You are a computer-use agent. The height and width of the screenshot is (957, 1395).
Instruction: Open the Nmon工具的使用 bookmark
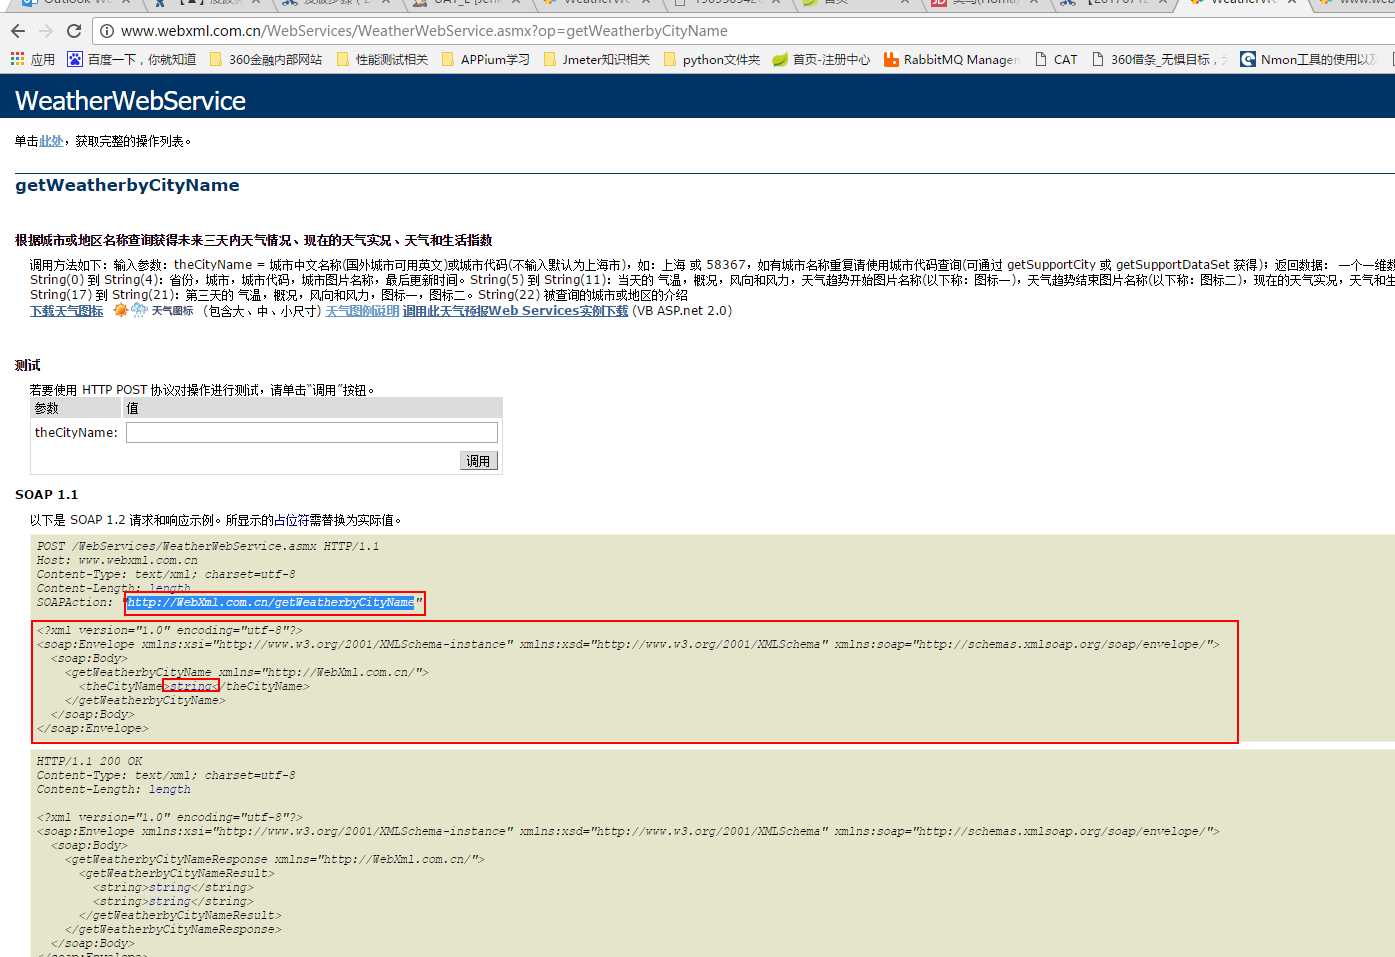(x=1308, y=59)
